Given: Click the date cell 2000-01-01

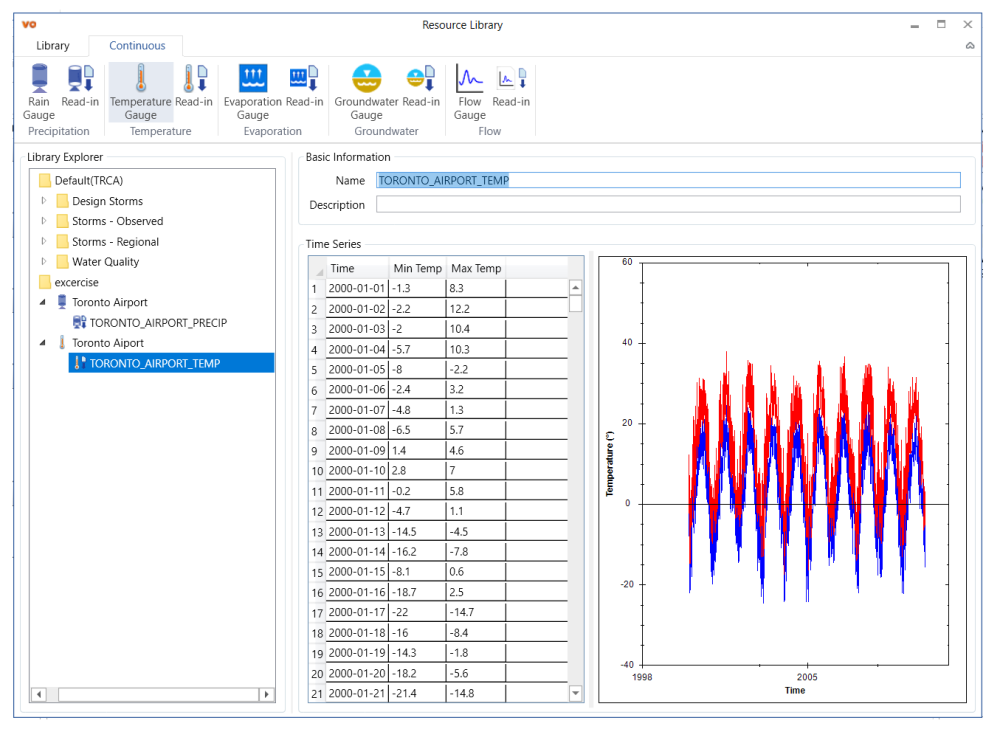Looking at the screenshot, I should 357,288.
